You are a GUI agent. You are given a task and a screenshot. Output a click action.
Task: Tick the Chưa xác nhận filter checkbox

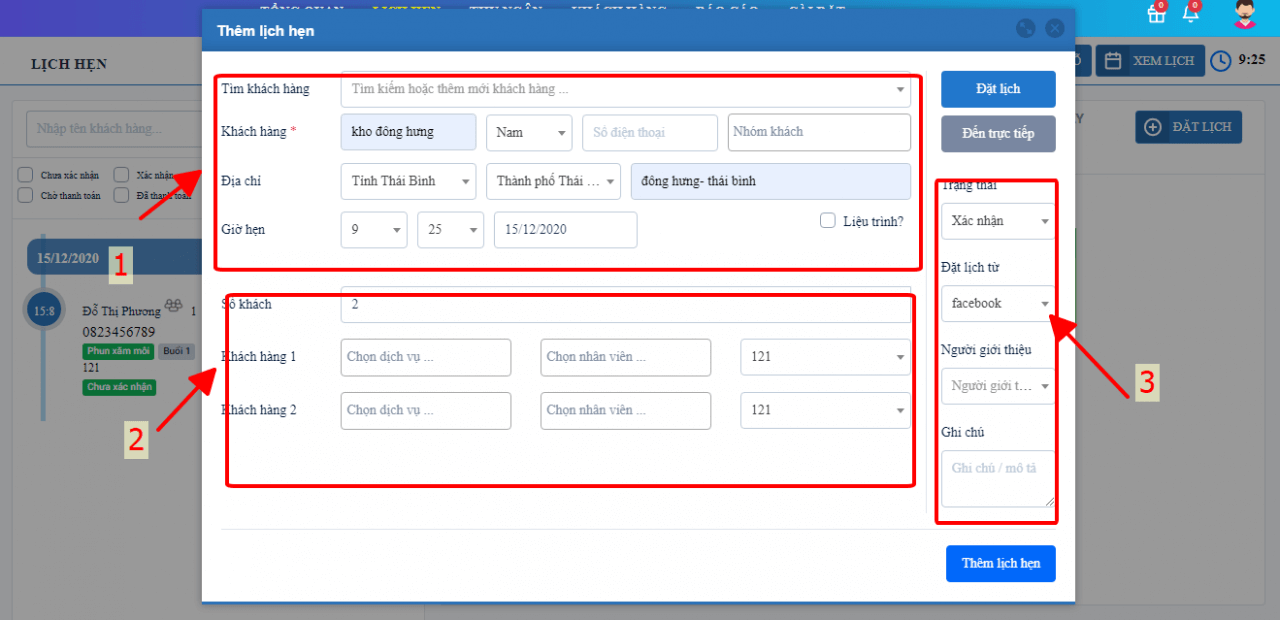click(25, 175)
